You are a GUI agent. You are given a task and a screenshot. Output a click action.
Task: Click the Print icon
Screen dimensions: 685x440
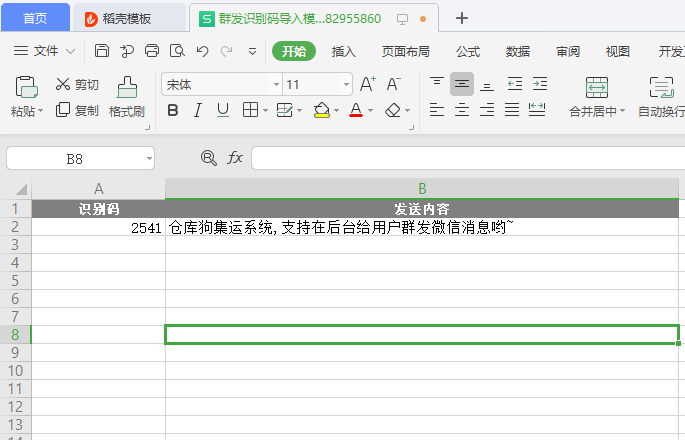click(x=152, y=51)
